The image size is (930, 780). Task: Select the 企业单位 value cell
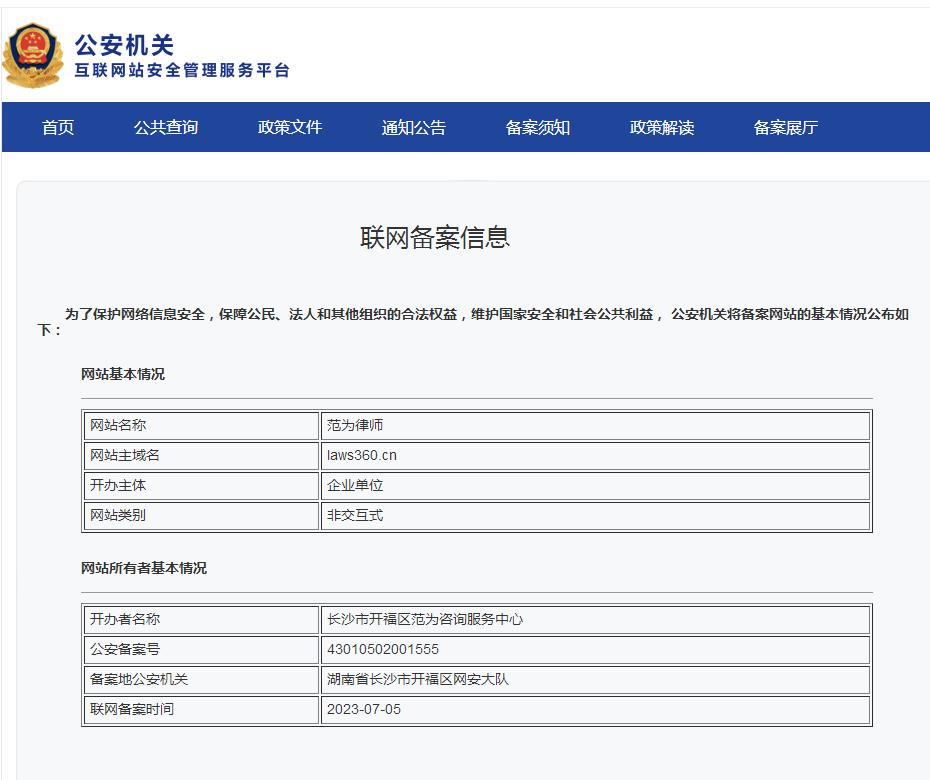point(595,486)
